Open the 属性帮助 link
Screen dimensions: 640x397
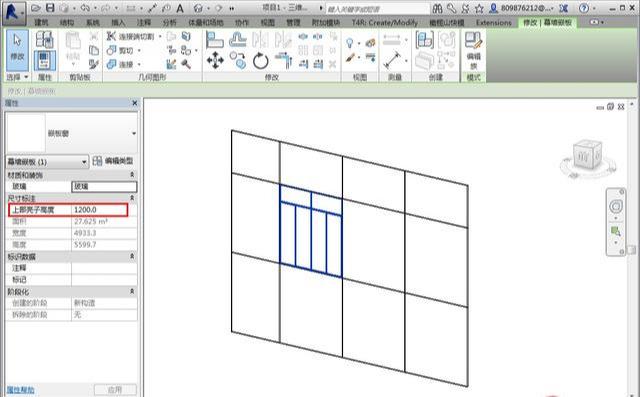(x=20, y=390)
